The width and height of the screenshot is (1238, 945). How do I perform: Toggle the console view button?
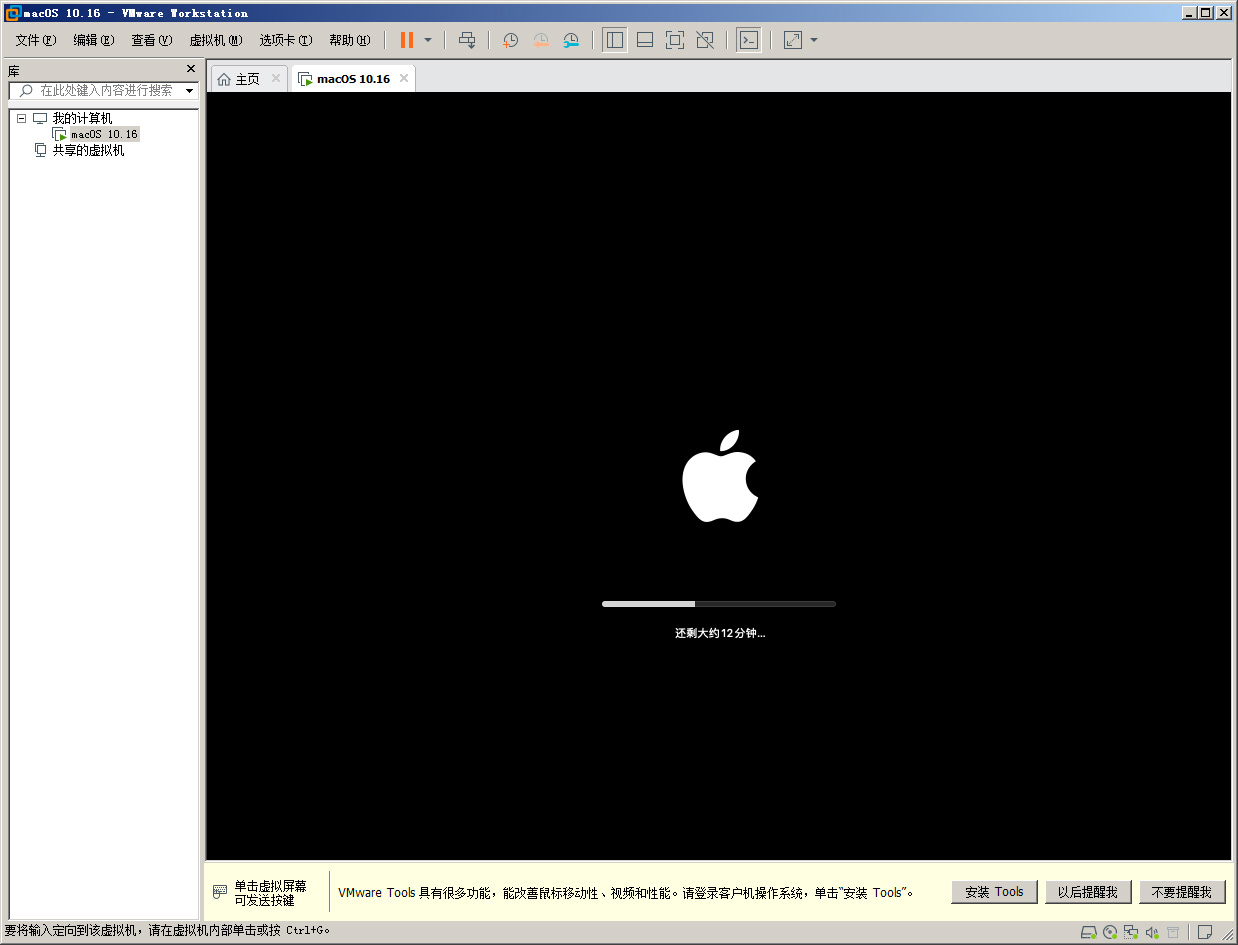tap(748, 40)
